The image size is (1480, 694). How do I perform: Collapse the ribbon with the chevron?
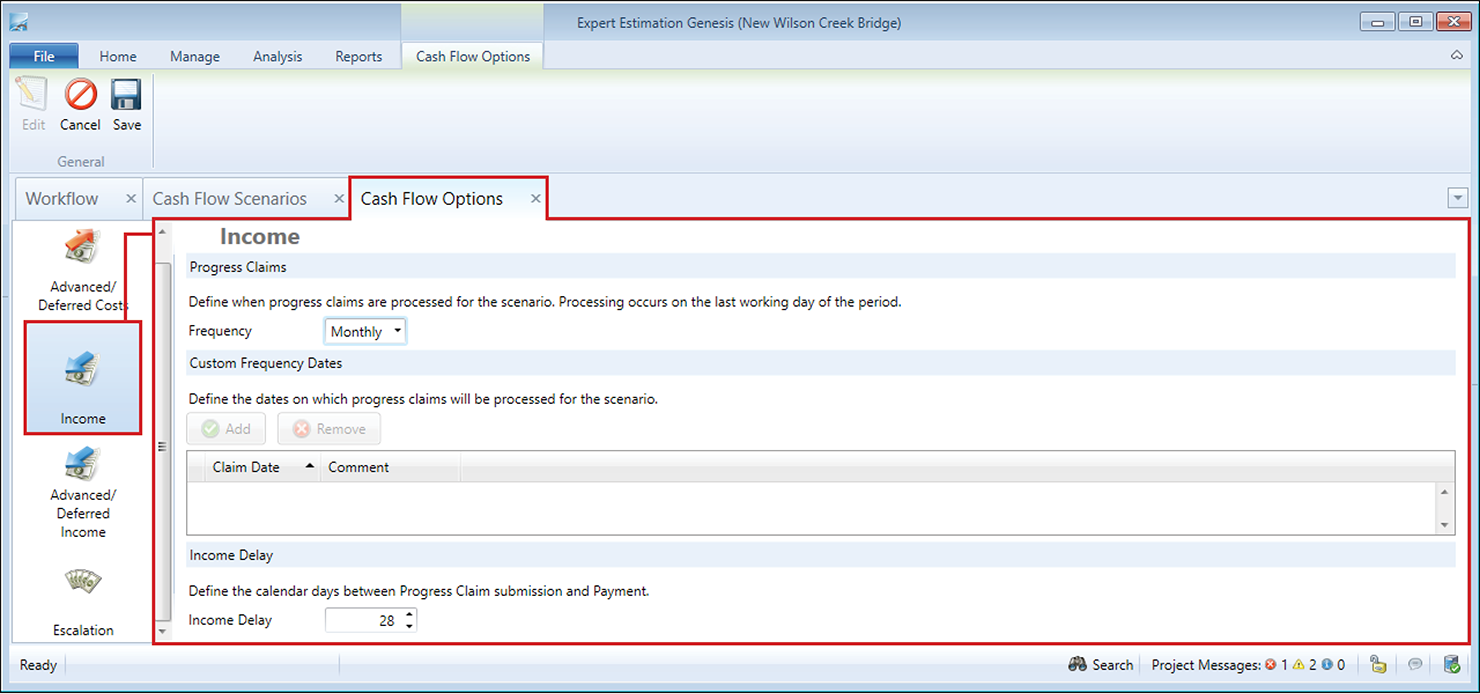1457,56
